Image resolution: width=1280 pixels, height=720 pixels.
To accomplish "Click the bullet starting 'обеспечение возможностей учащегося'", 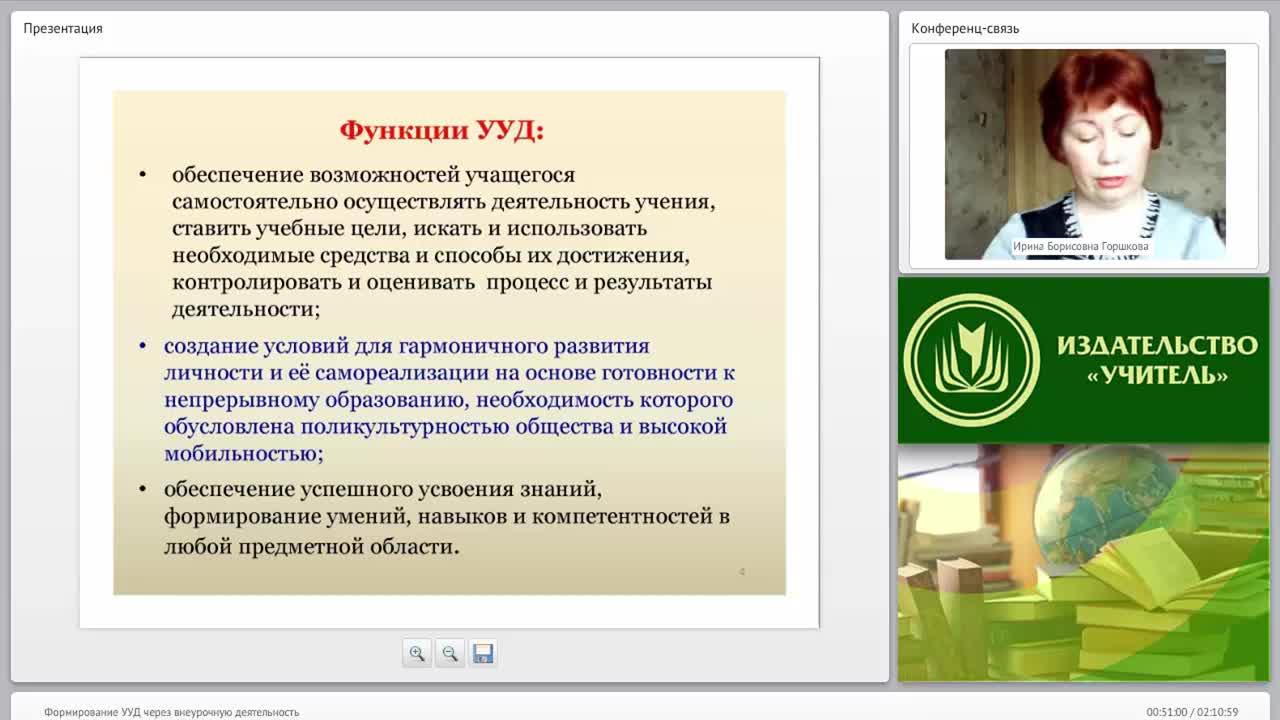I will (445, 242).
